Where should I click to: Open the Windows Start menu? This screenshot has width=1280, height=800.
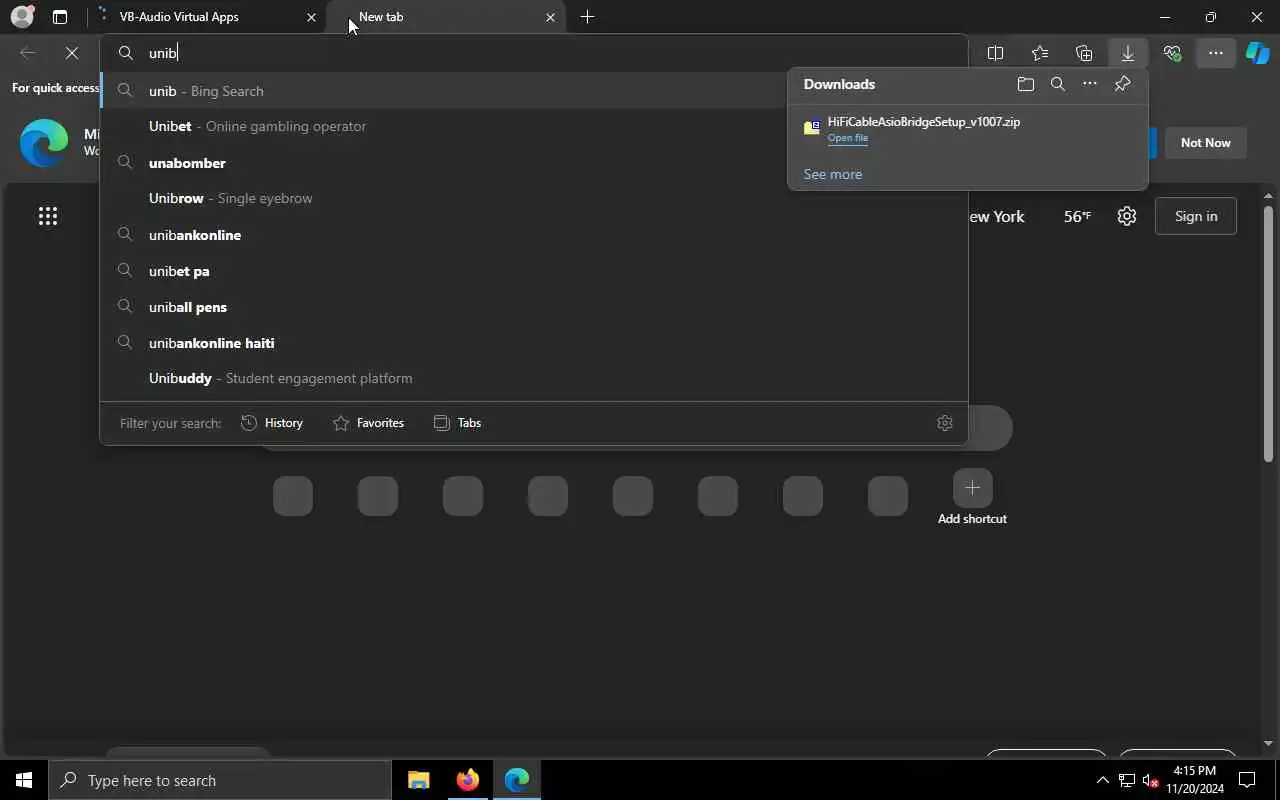(24, 780)
